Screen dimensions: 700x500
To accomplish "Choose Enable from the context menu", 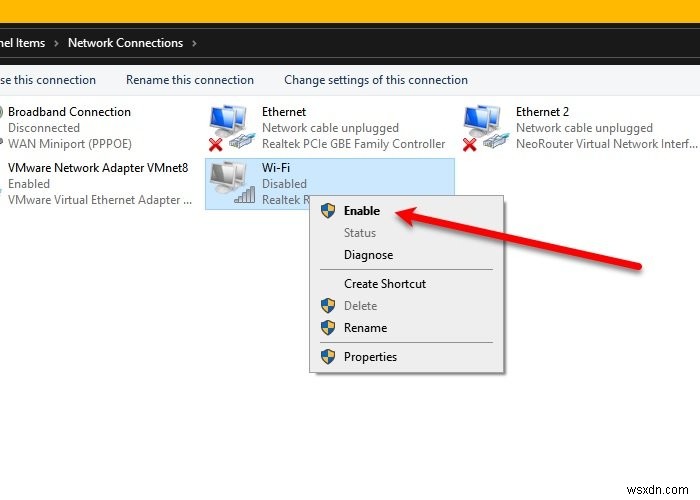I will pos(362,211).
